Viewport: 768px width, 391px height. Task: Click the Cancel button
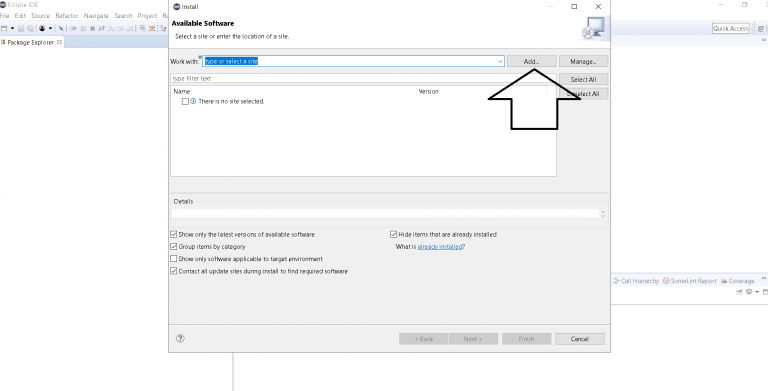click(x=579, y=339)
